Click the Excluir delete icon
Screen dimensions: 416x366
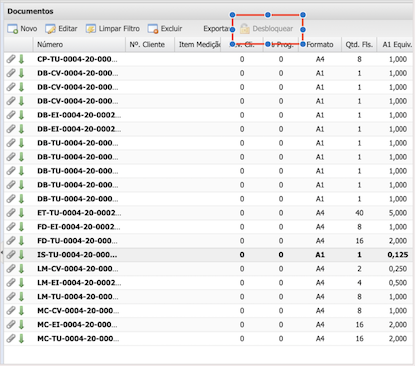(153, 29)
